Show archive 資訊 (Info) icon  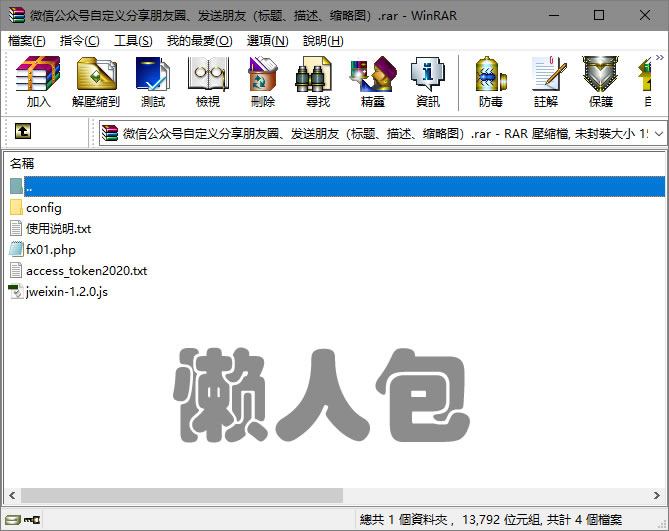click(428, 82)
